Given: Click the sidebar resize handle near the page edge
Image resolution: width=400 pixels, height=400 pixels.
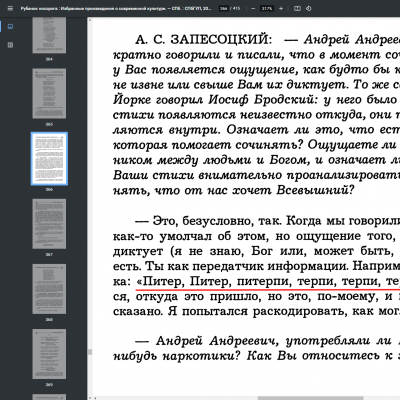Looking at the screenshot, I should click(x=89, y=352).
